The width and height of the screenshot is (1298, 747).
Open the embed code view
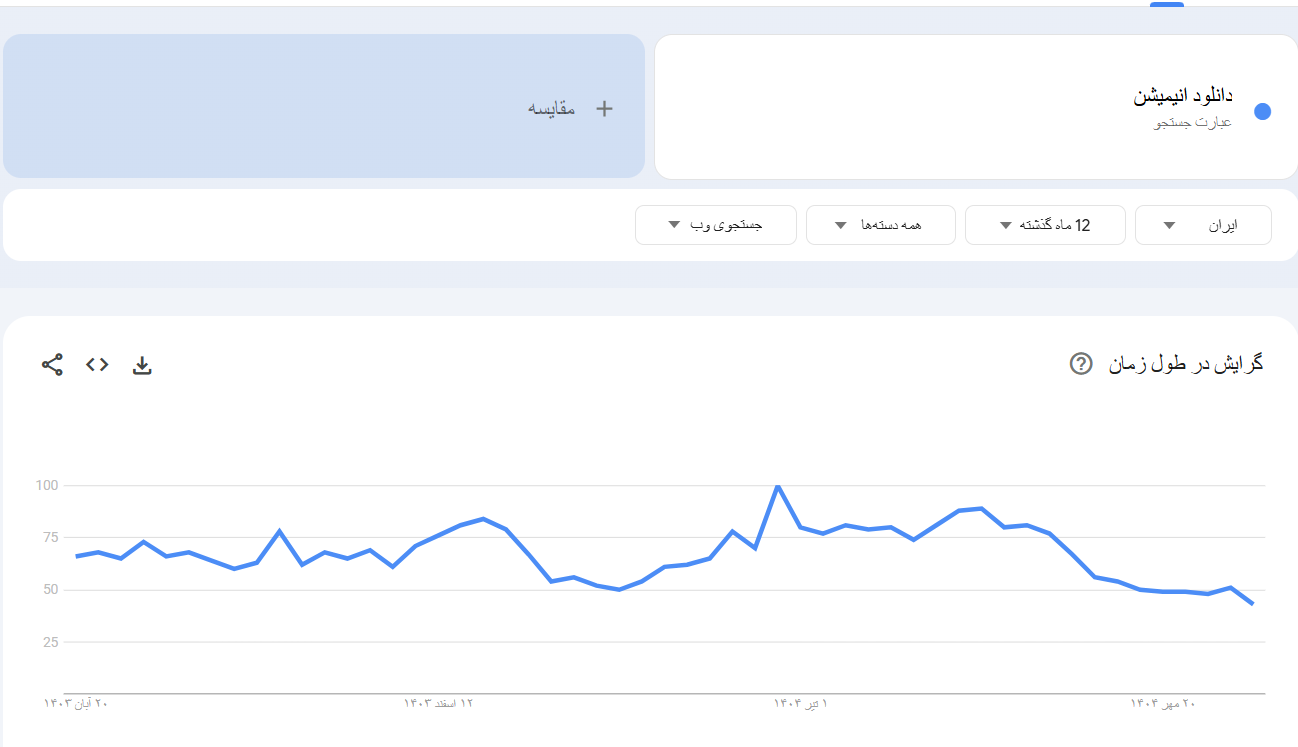96,365
